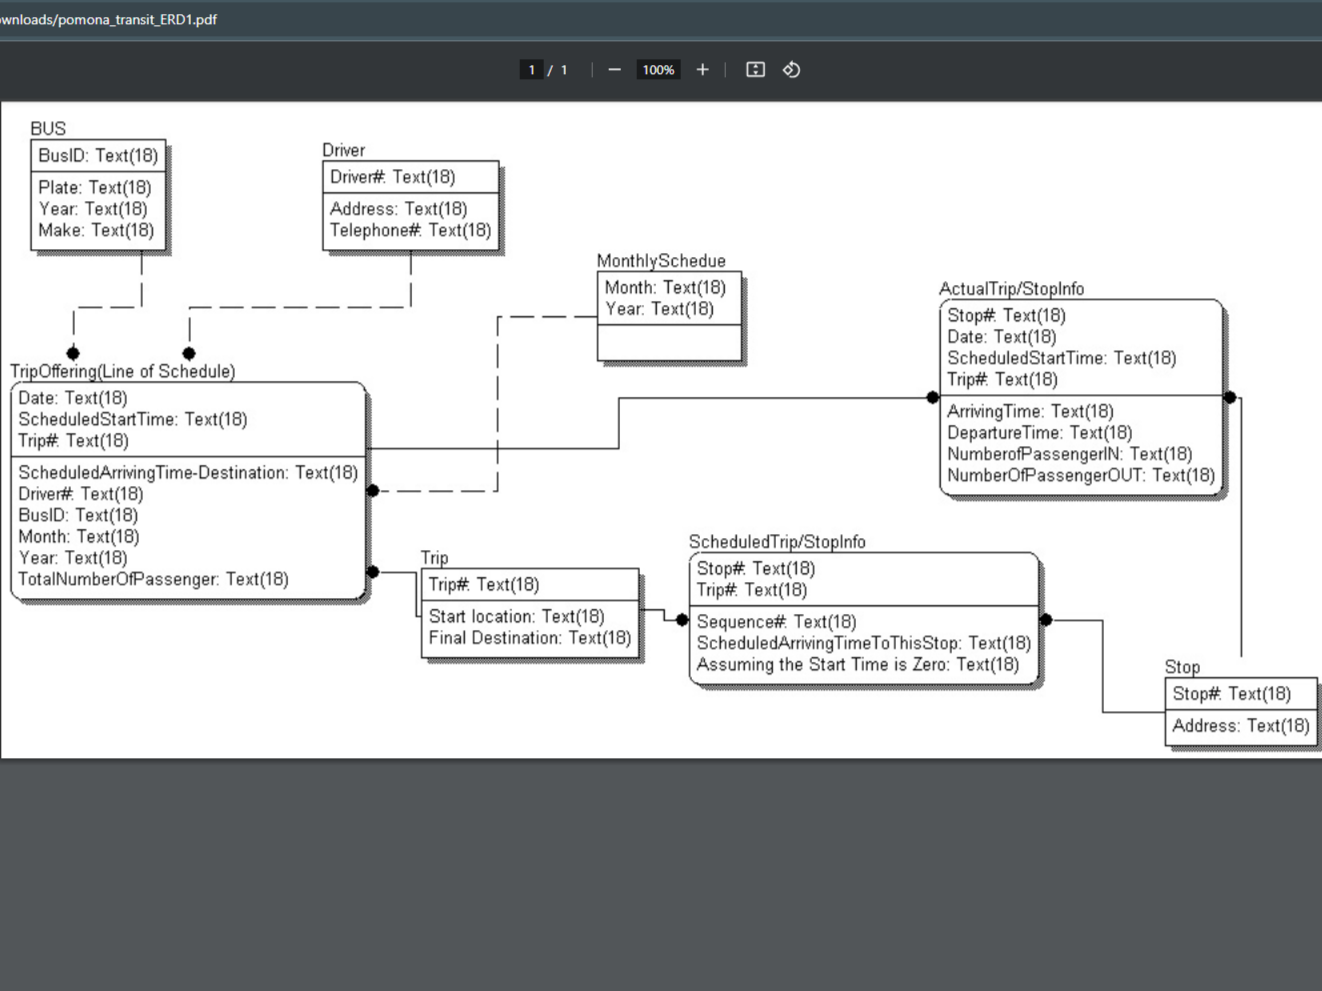Click 'ScheduledArrivingTime-Destination: Text(18)' attribute

click(188, 472)
